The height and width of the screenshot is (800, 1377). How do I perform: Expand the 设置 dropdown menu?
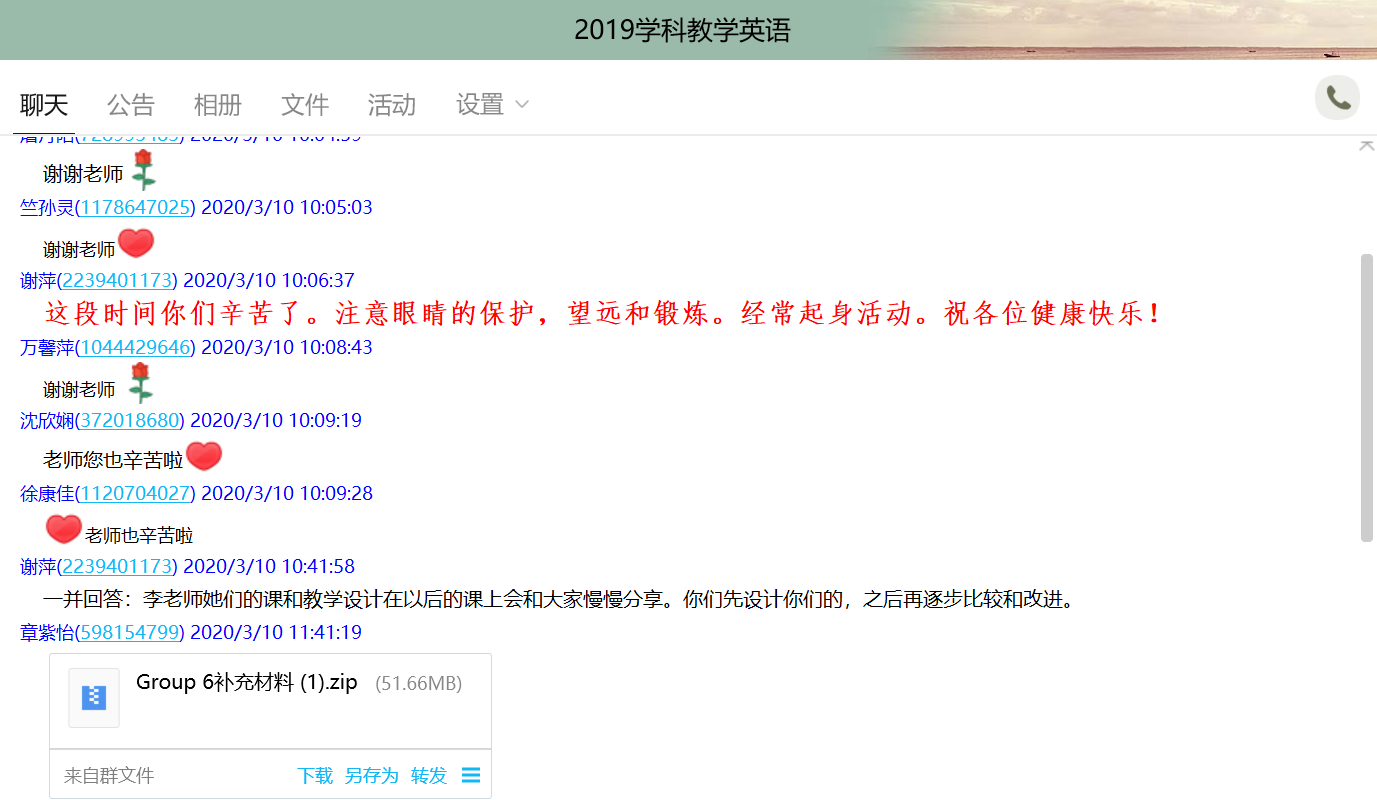coord(492,104)
